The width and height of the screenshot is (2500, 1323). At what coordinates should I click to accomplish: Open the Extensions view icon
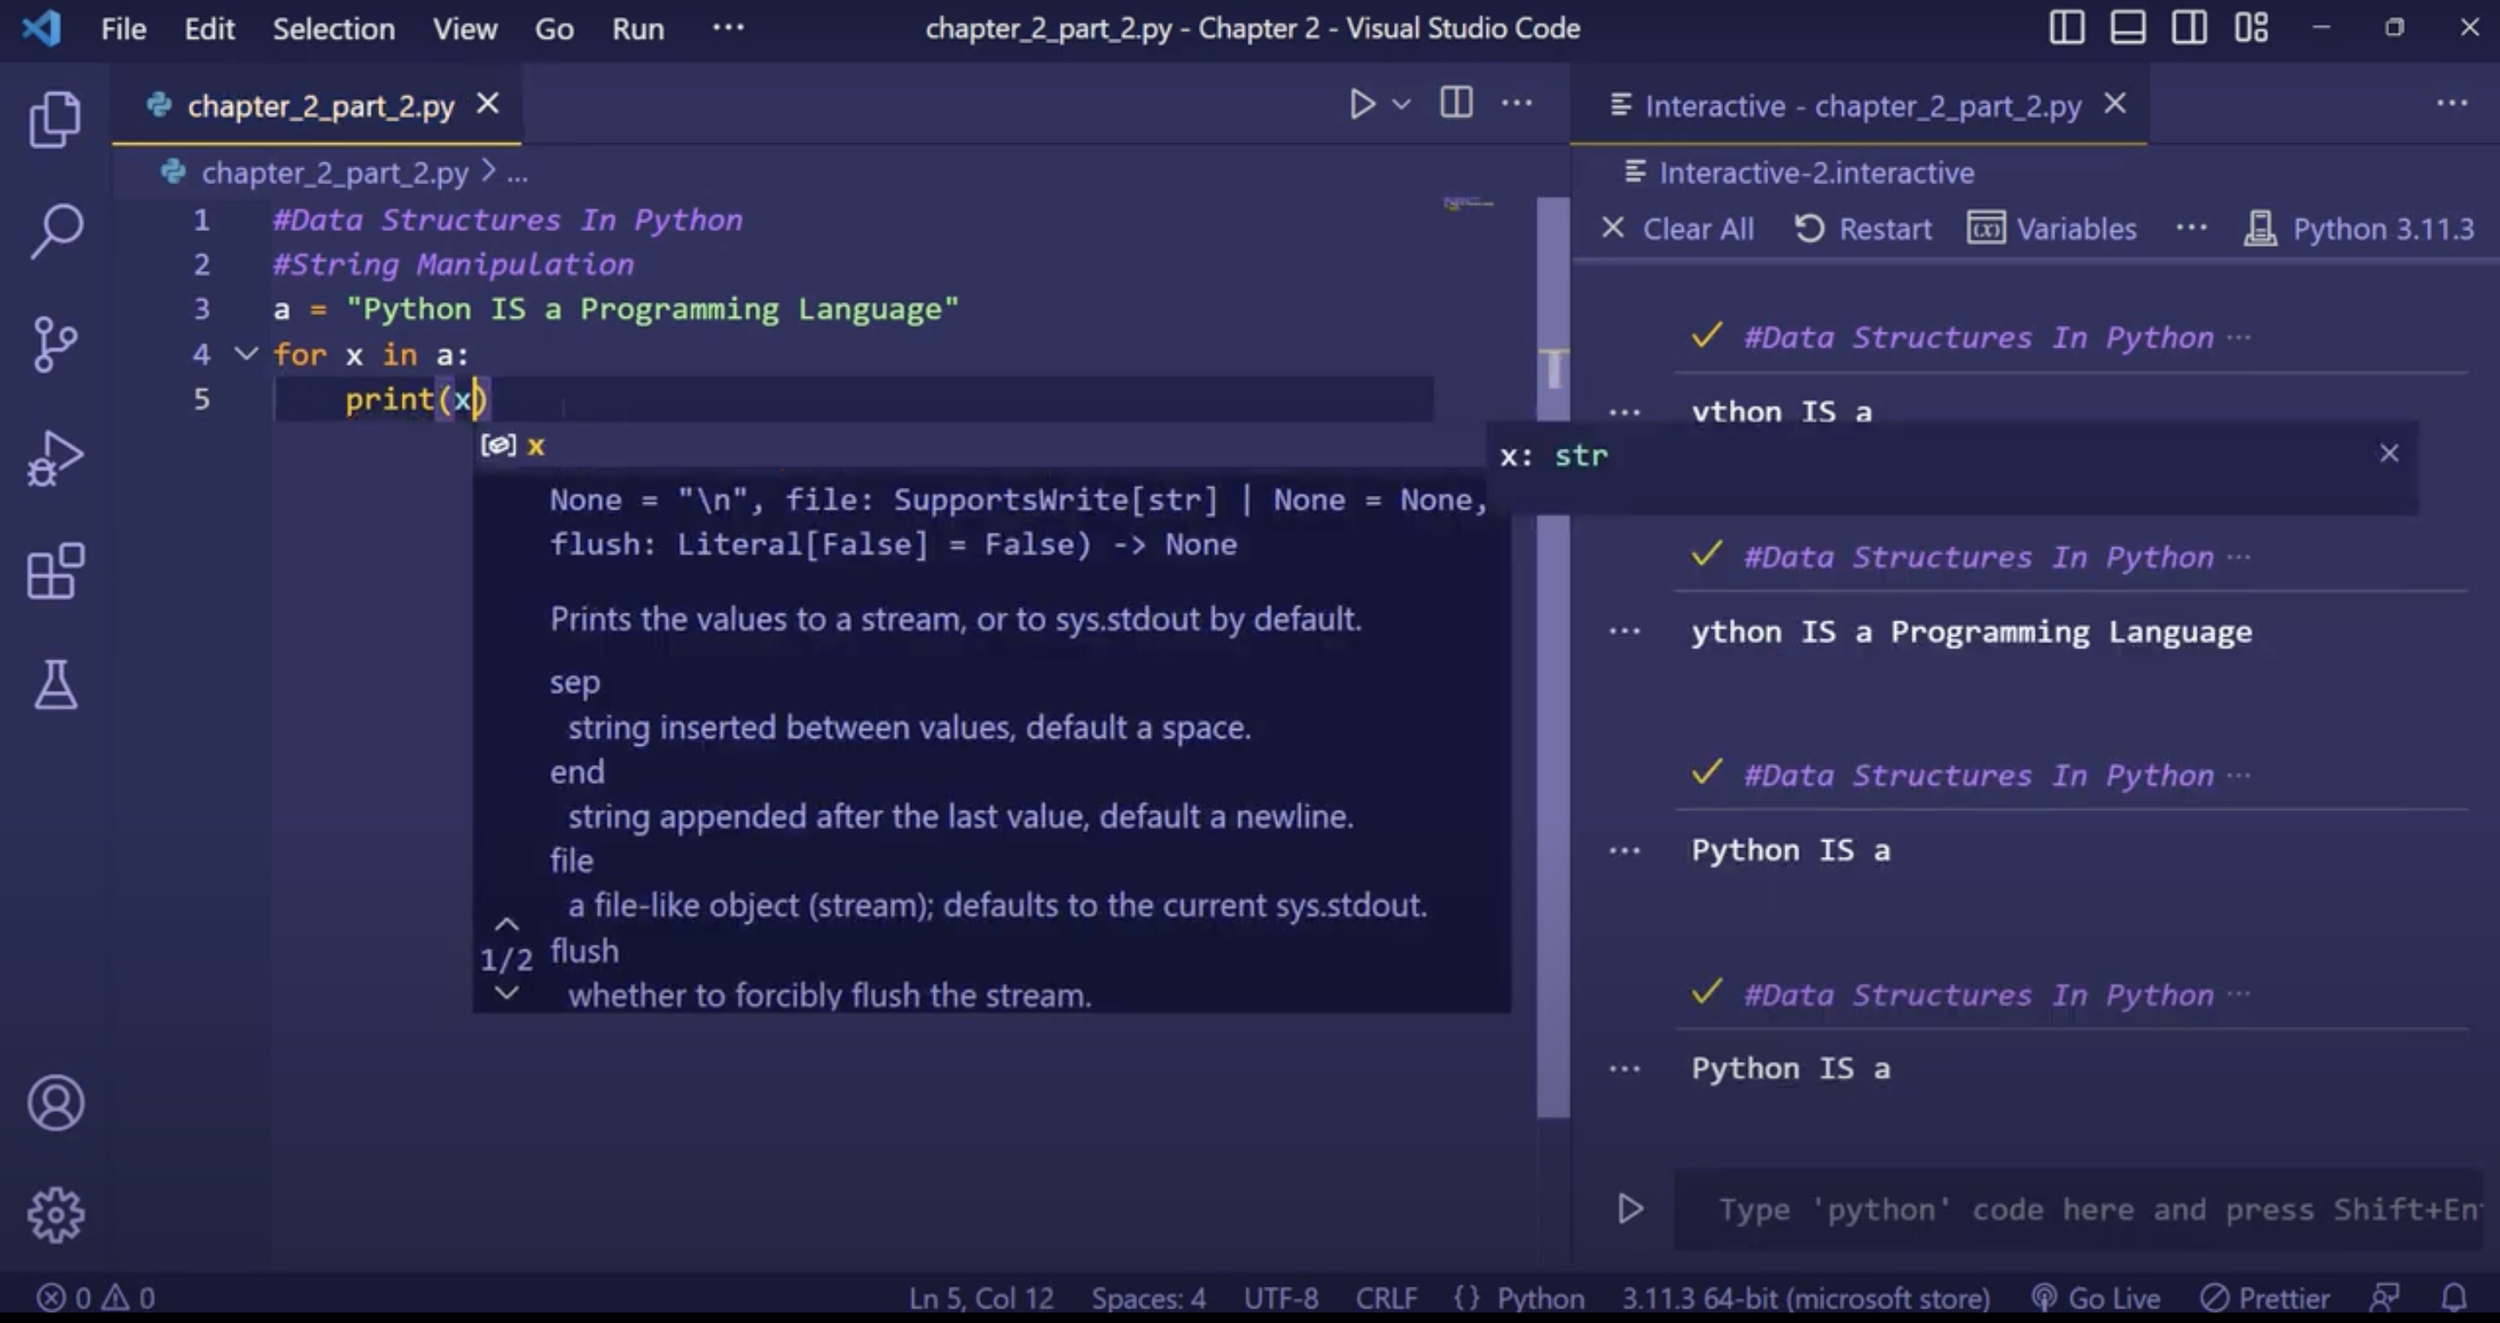(55, 572)
